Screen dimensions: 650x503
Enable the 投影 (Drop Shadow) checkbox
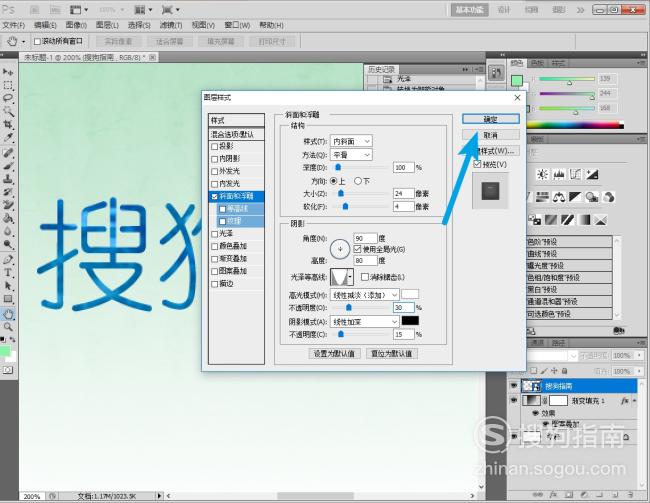(214, 146)
